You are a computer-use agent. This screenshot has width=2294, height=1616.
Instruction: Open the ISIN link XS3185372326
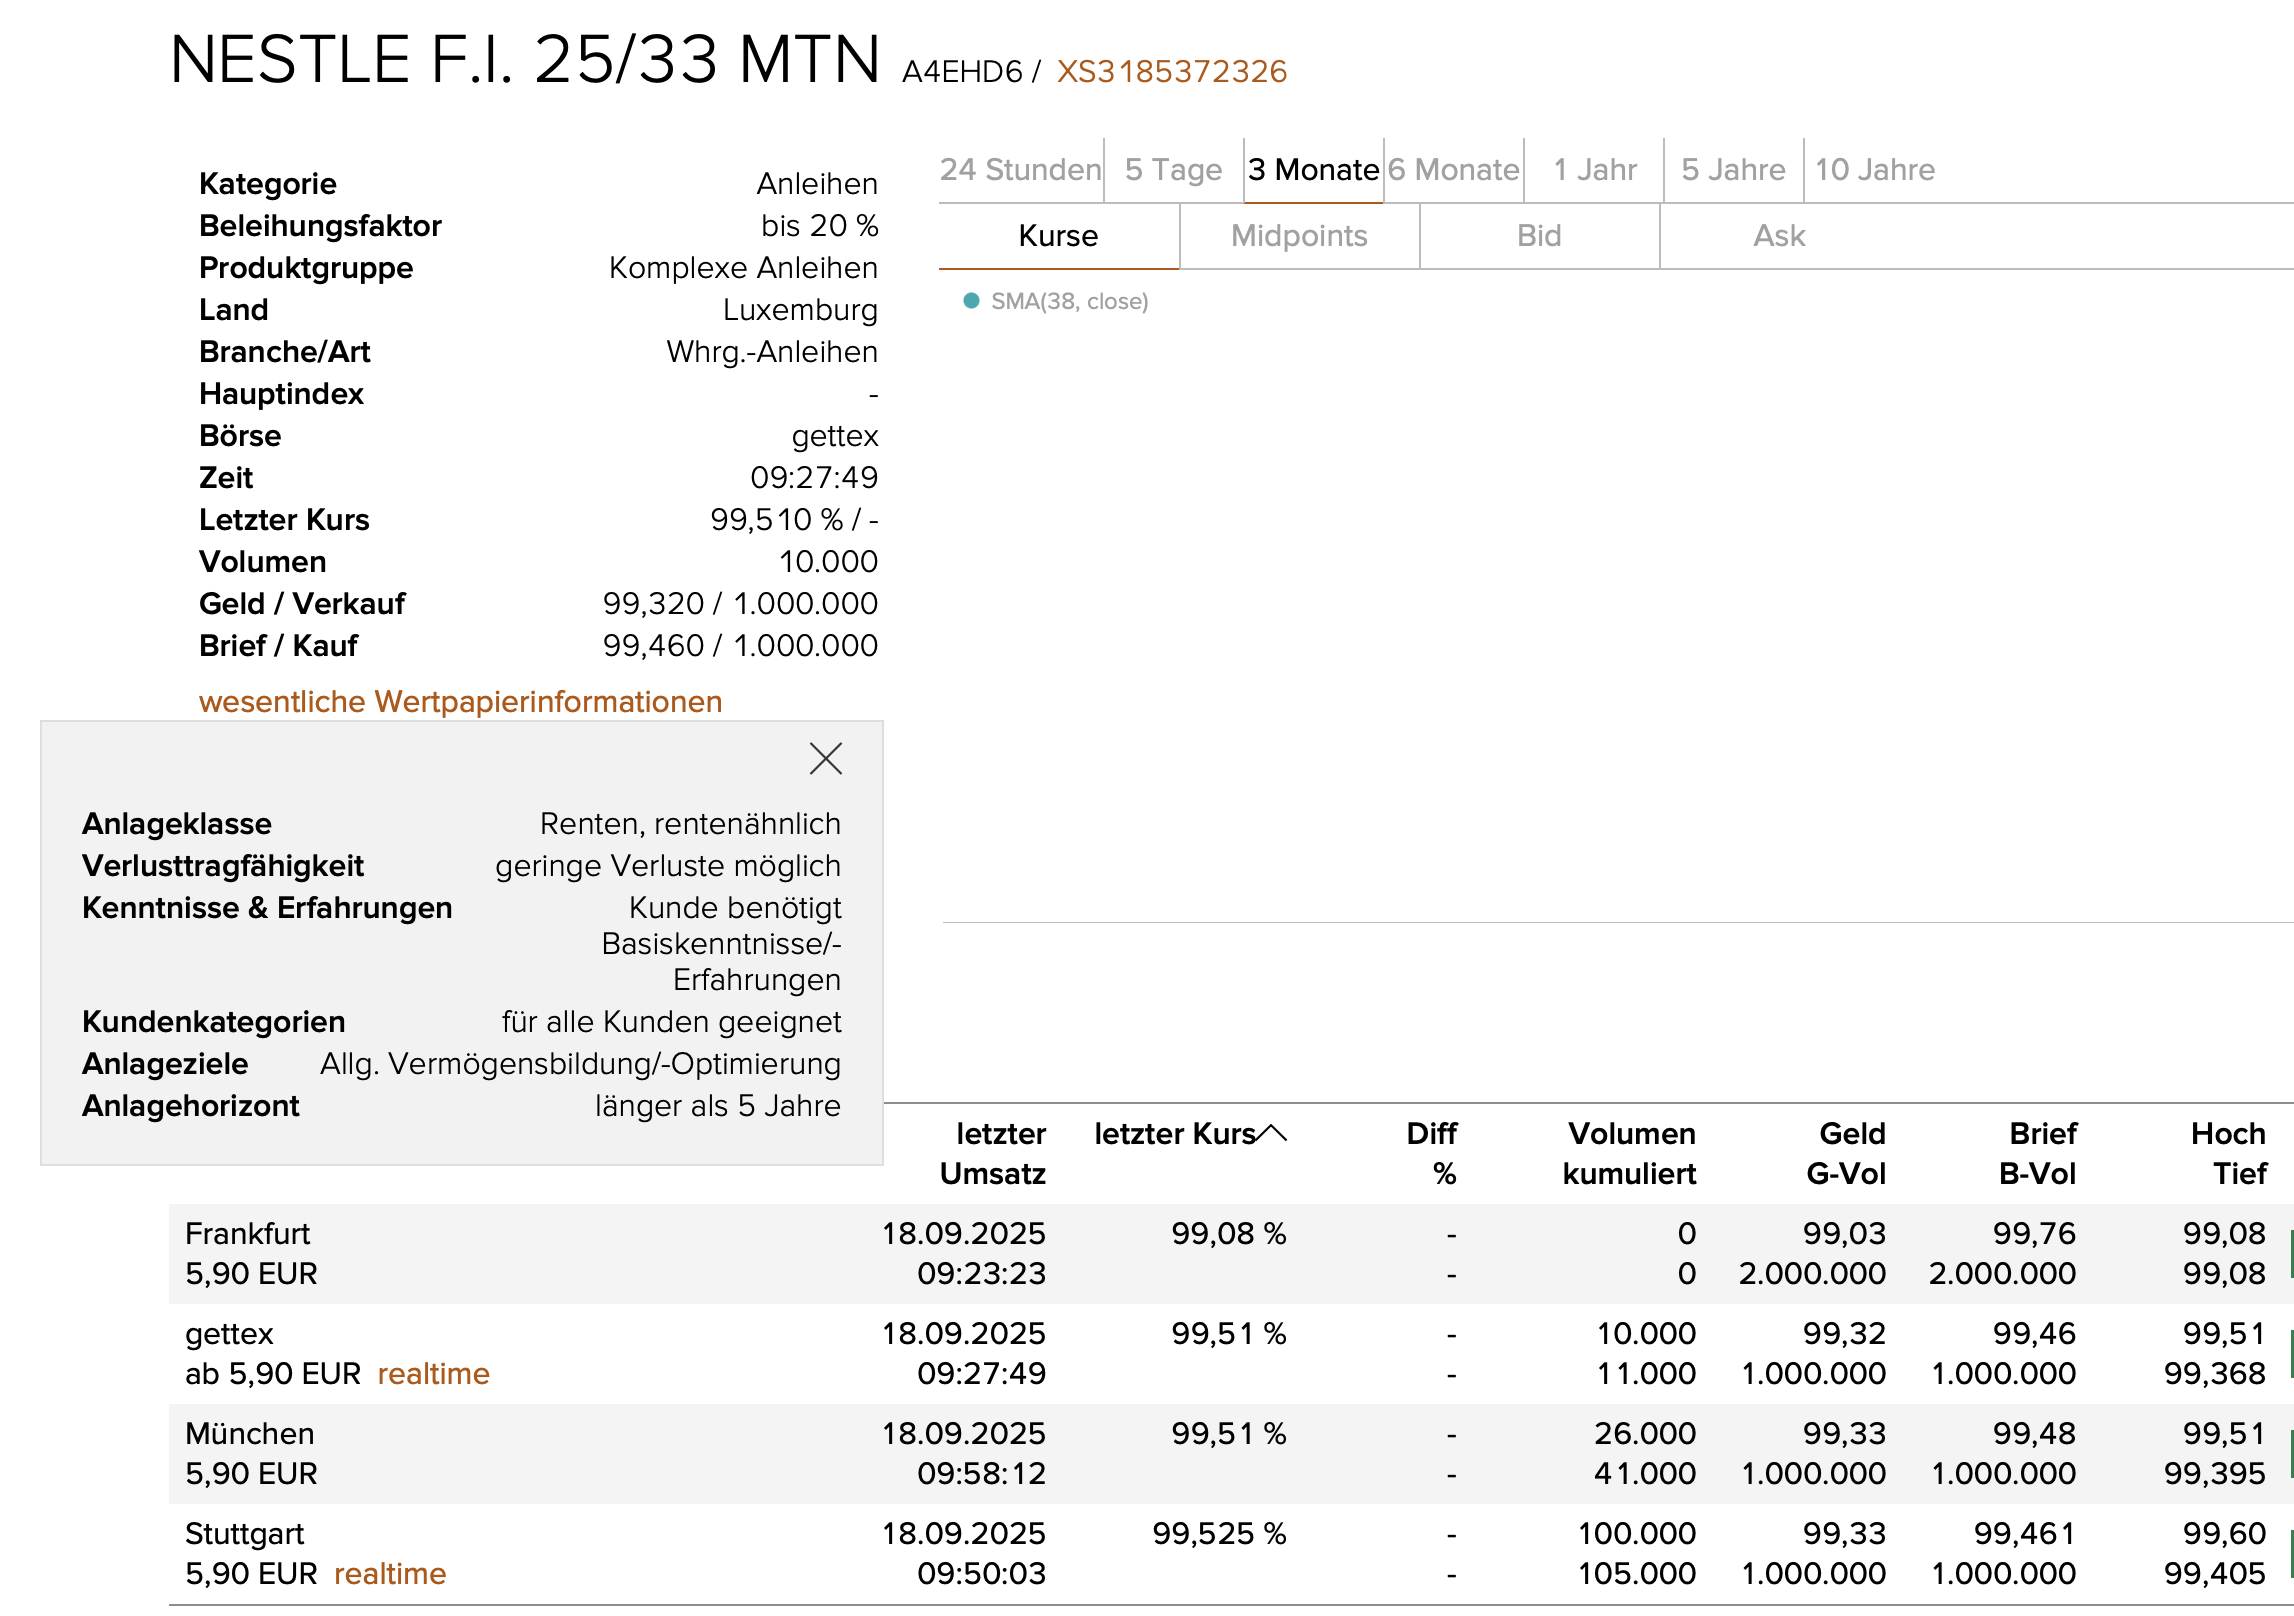click(x=1171, y=72)
